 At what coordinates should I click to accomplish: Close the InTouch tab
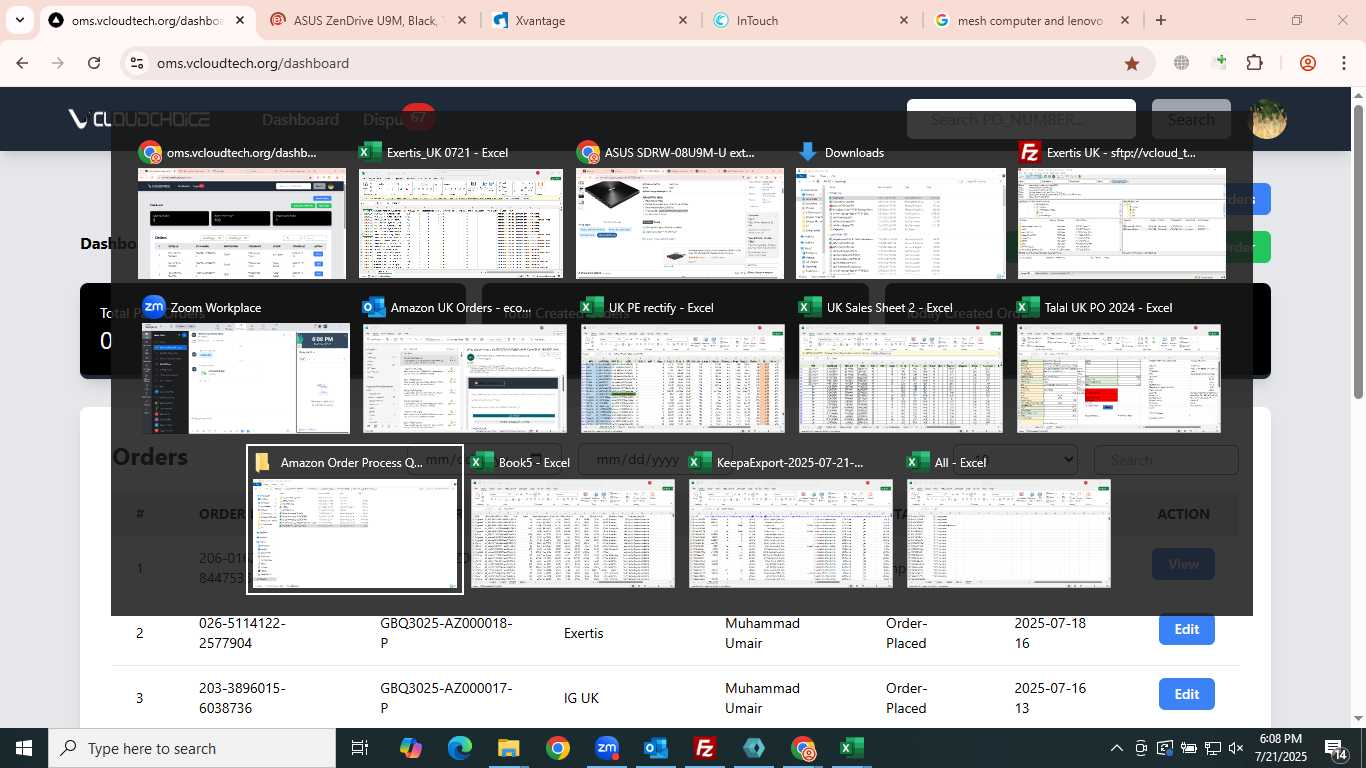[904, 20]
